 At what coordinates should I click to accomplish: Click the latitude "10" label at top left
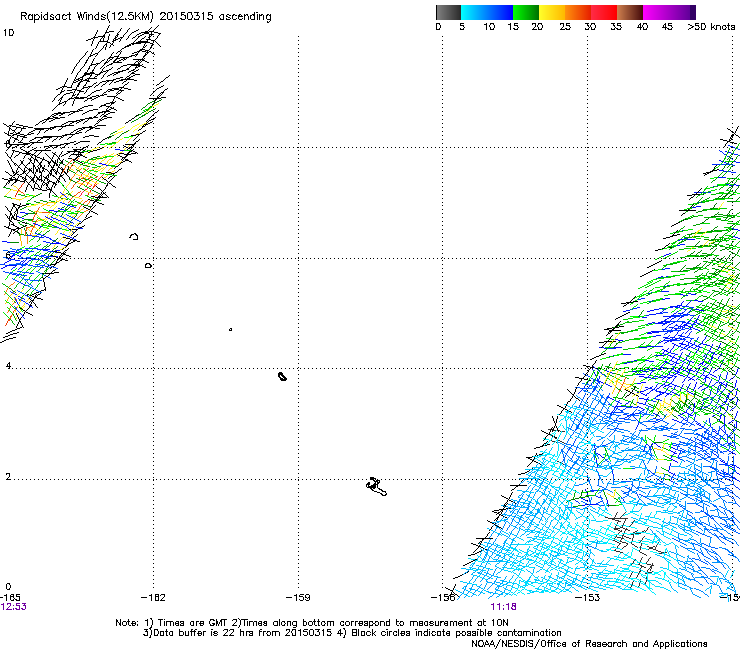coord(8,33)
